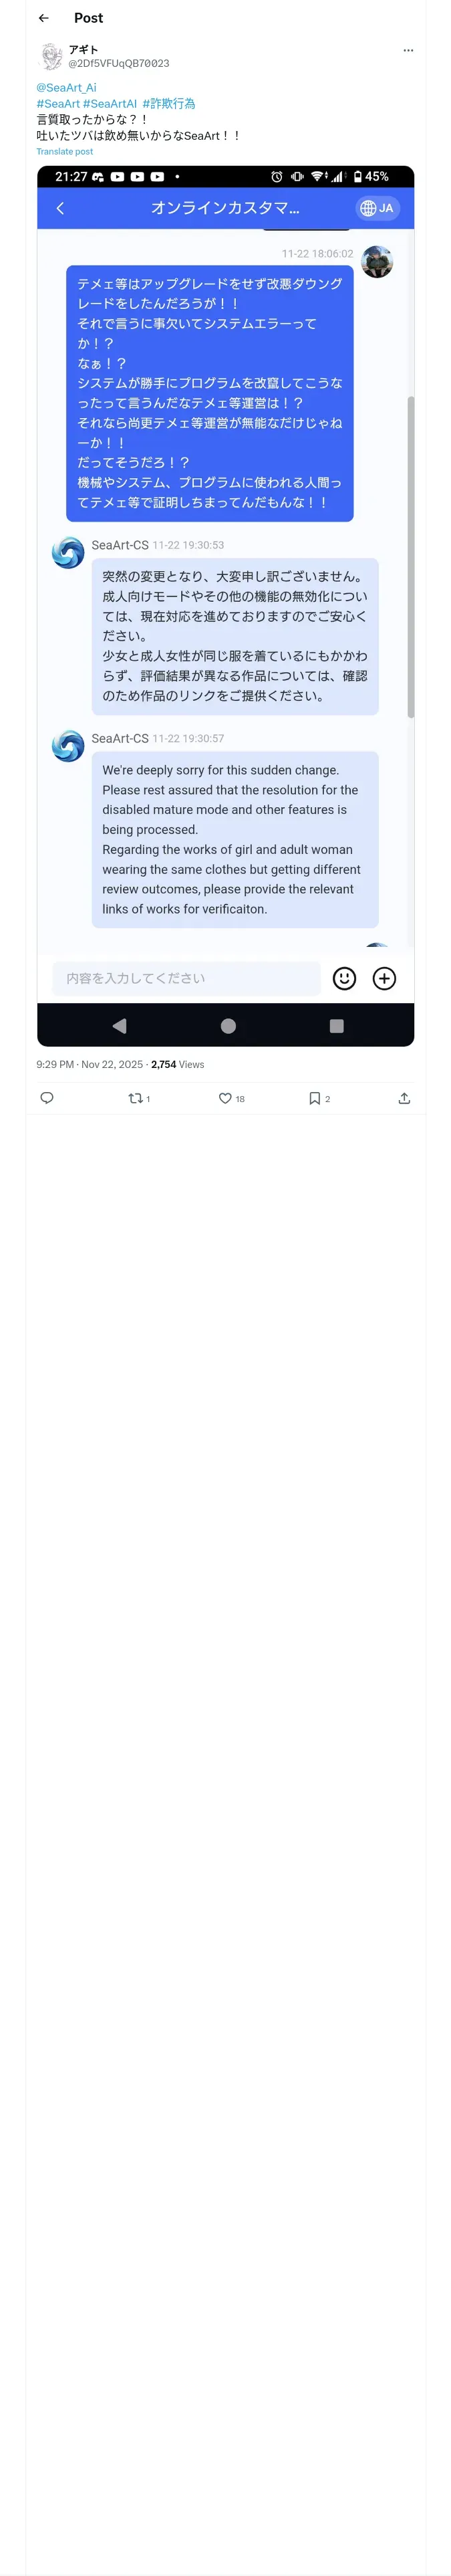Click the plus attachment icon in chat

[384, 978]
